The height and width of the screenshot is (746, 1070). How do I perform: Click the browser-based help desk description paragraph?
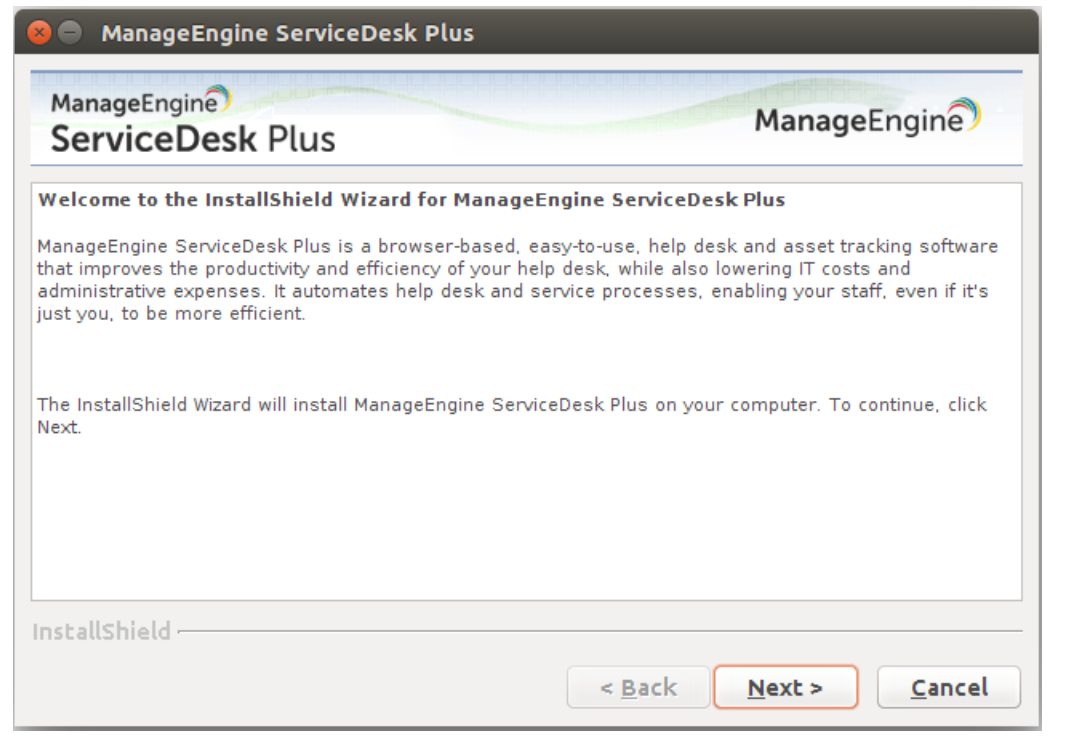pos(517,279)
